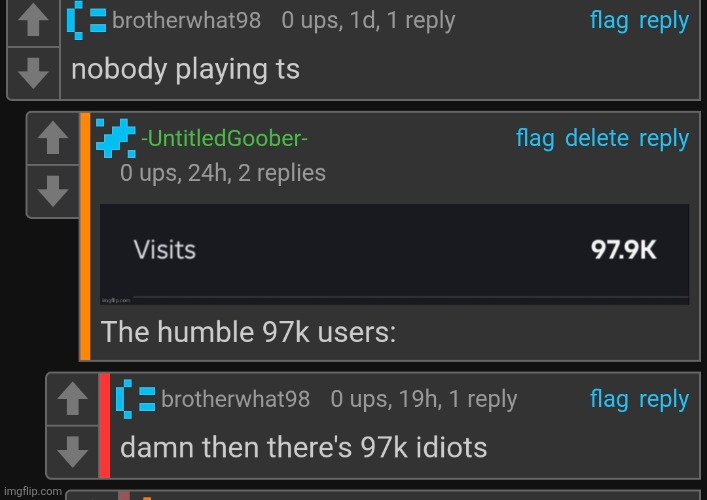Delete -UntitledGoober-'s comment
The height and width of the screenshot is (500, 707).
[597, 138]
